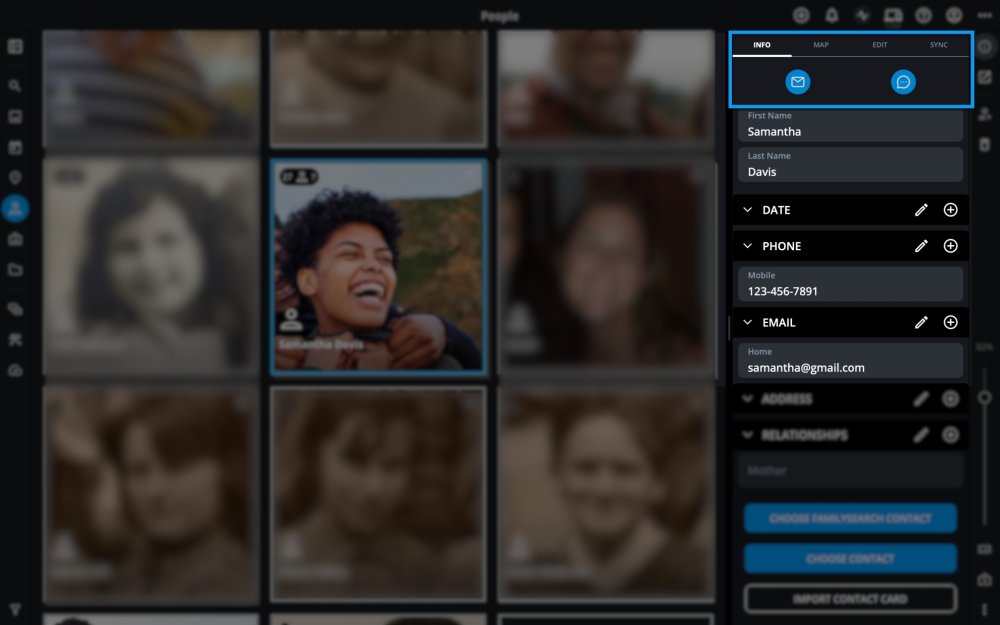Viewport: 1000px width, 625px height.
Task: Click the First Name field with Samantha
Action: [x=850, y=125]
